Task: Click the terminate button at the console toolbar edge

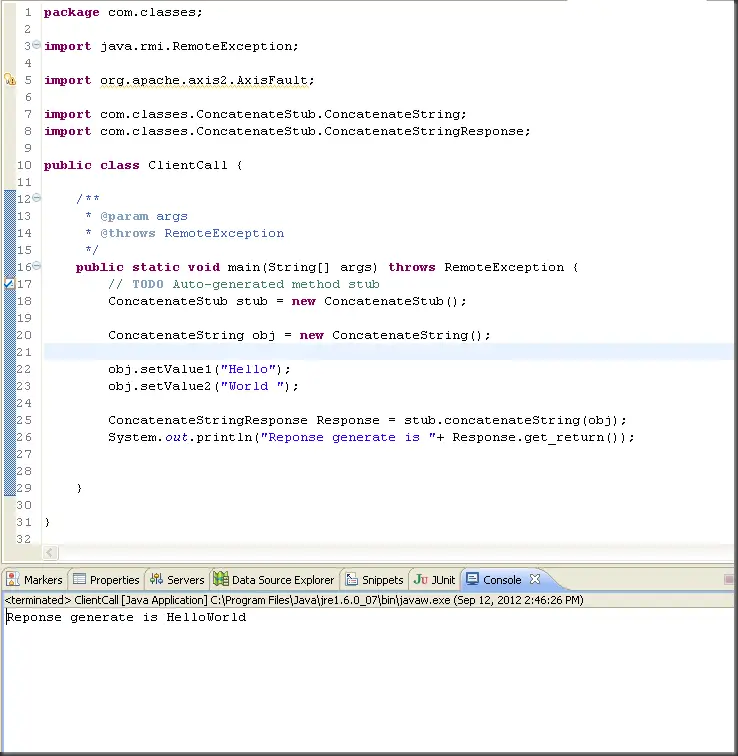Action: coord(729,579)
